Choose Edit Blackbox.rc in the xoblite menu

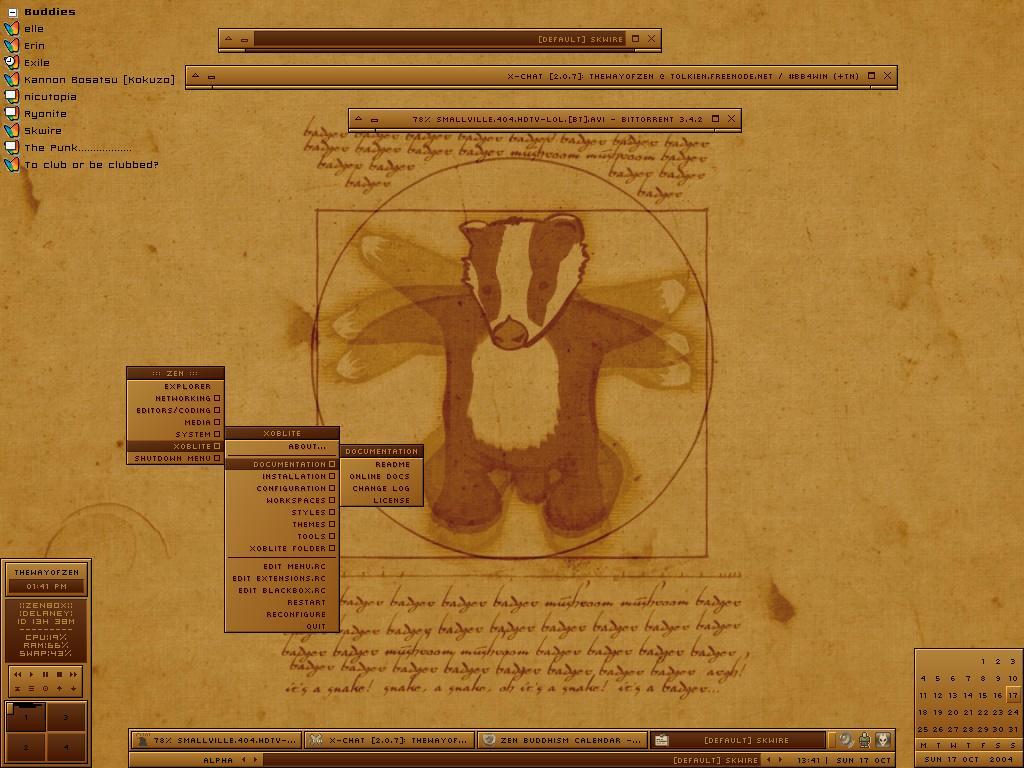[x=282, y=590]
